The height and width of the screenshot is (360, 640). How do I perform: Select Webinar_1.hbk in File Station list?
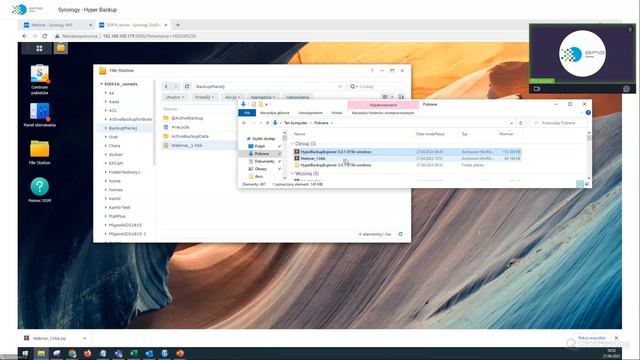tap(187, 145)
